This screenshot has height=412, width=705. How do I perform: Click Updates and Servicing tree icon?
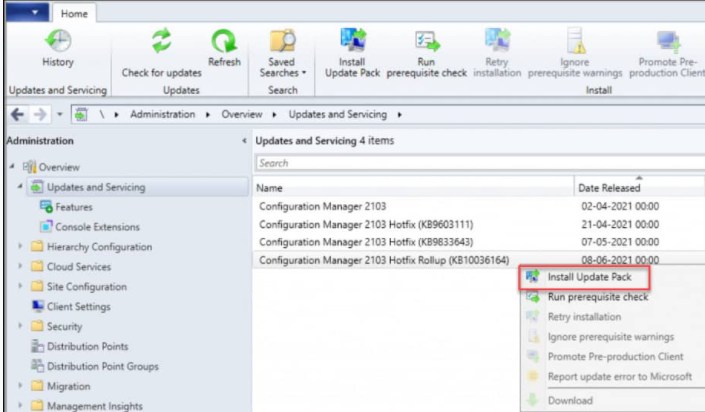[x=37, y=187]
